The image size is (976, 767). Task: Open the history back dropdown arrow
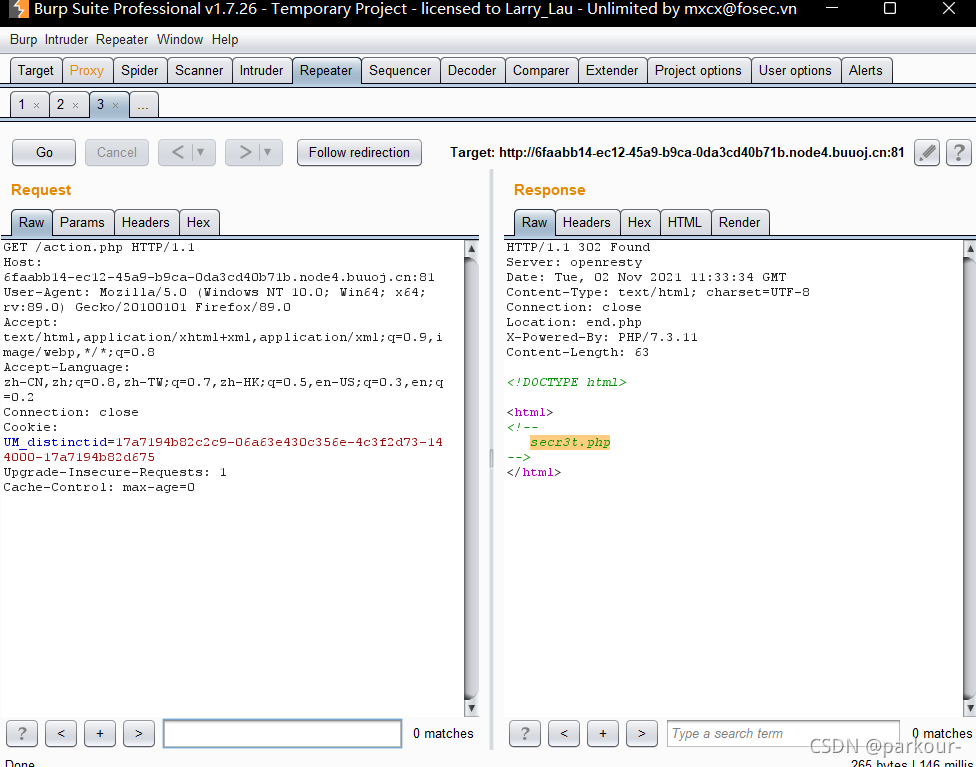[200, 152]
